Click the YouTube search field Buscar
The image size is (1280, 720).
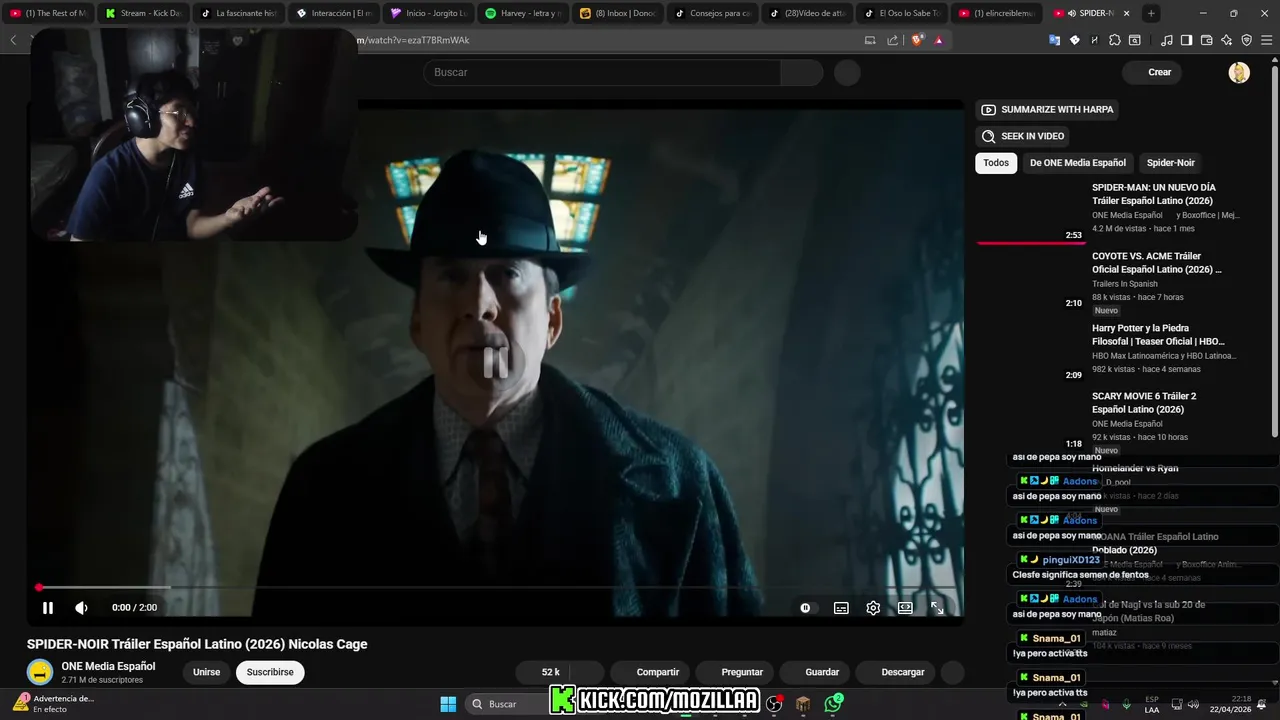pos(602,72)
